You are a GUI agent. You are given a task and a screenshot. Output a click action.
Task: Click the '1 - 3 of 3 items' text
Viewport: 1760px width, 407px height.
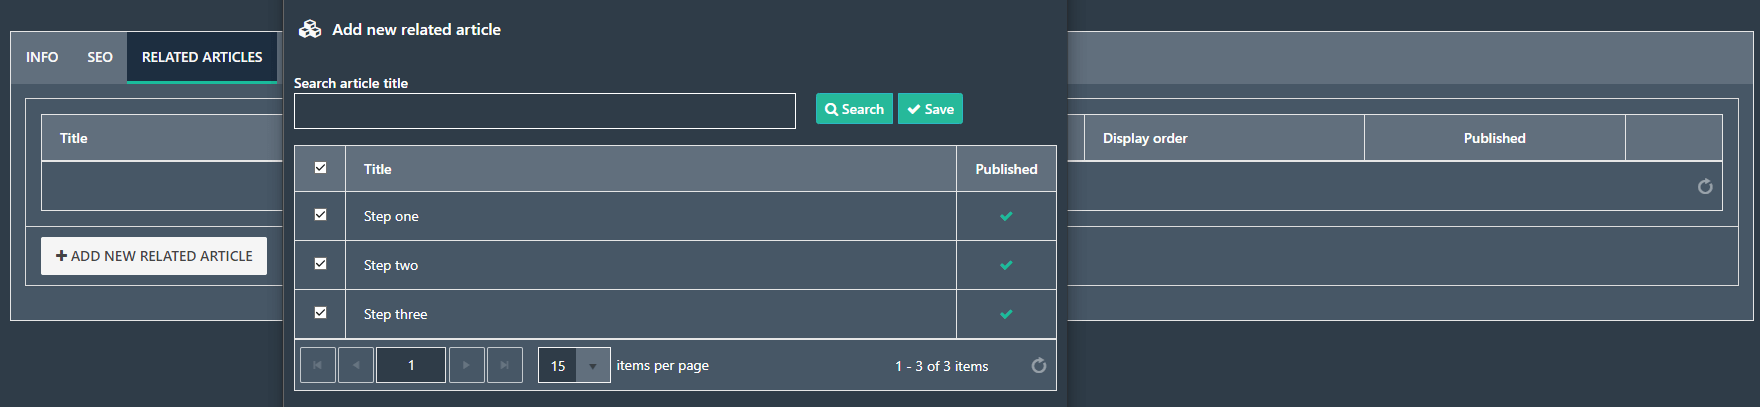point(941,366)
